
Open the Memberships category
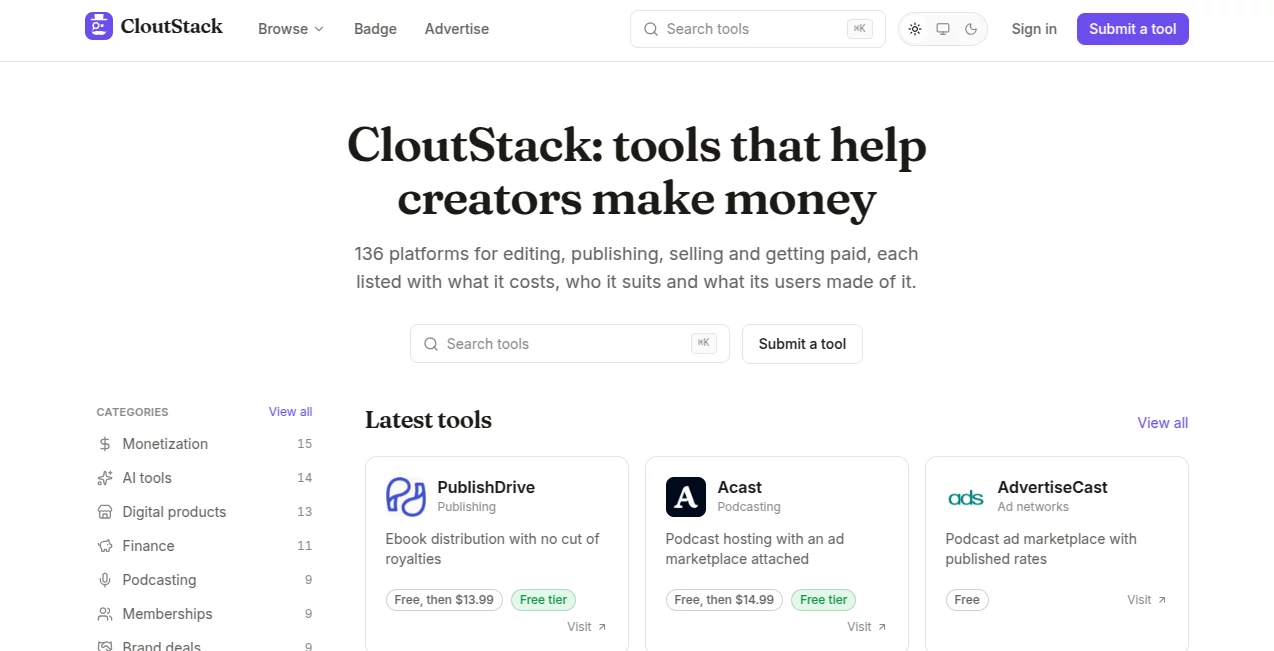point(205,614)
